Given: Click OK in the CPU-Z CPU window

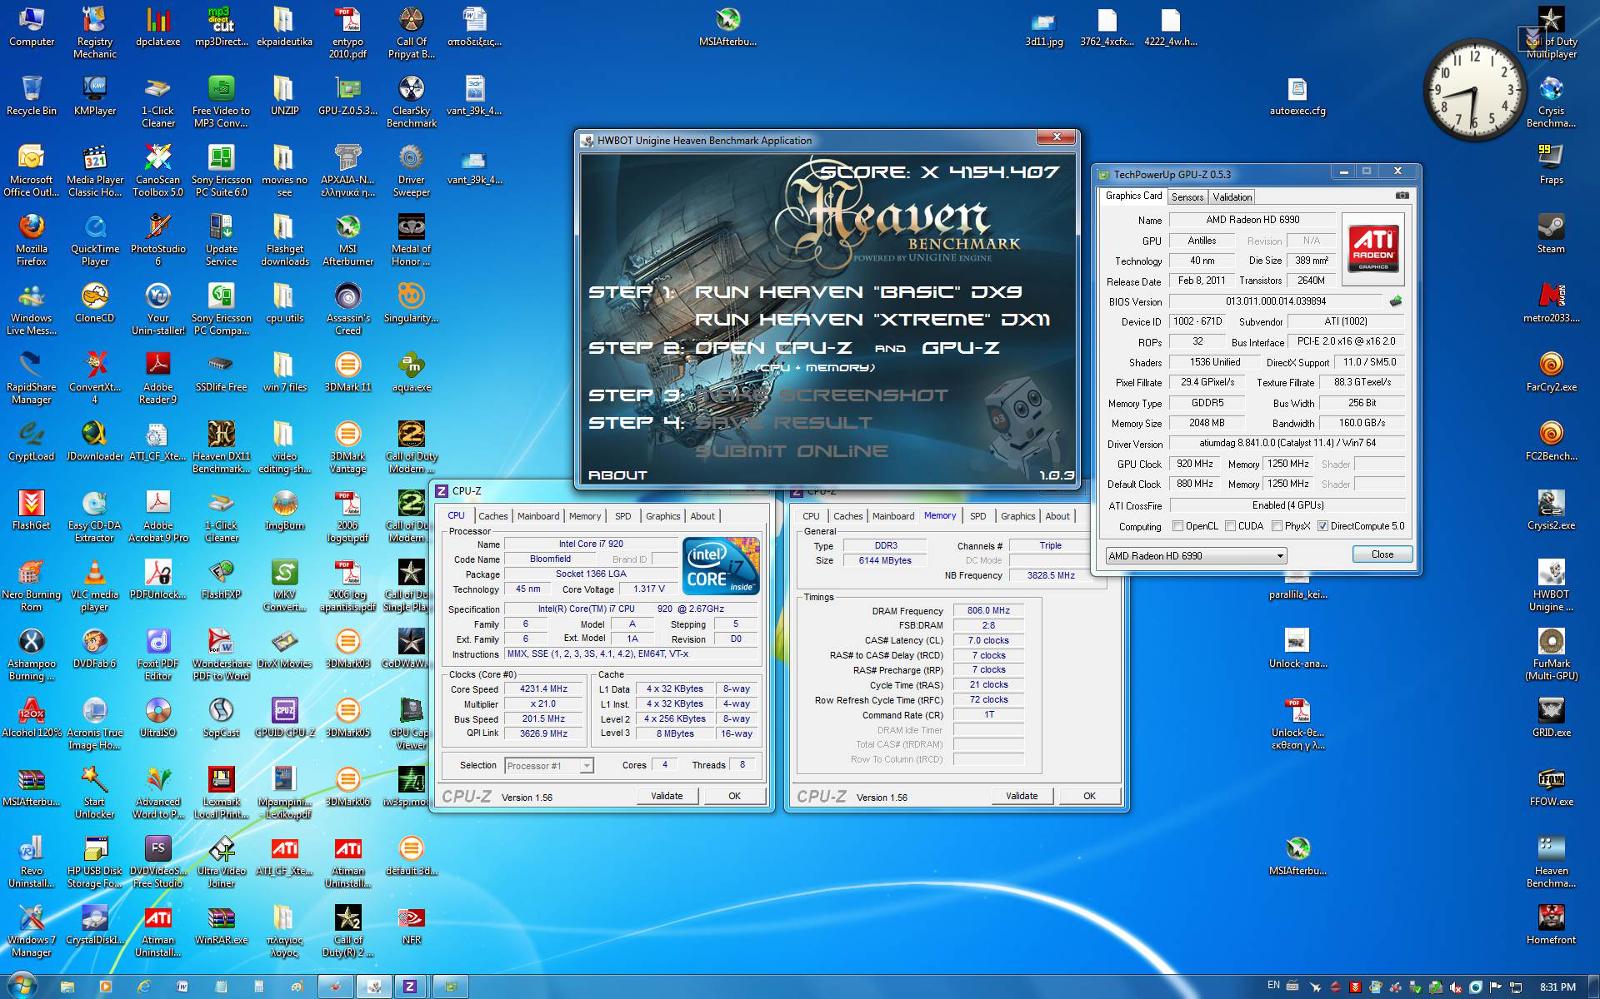Looking at the screenshot, I should [x=734, y=796].
